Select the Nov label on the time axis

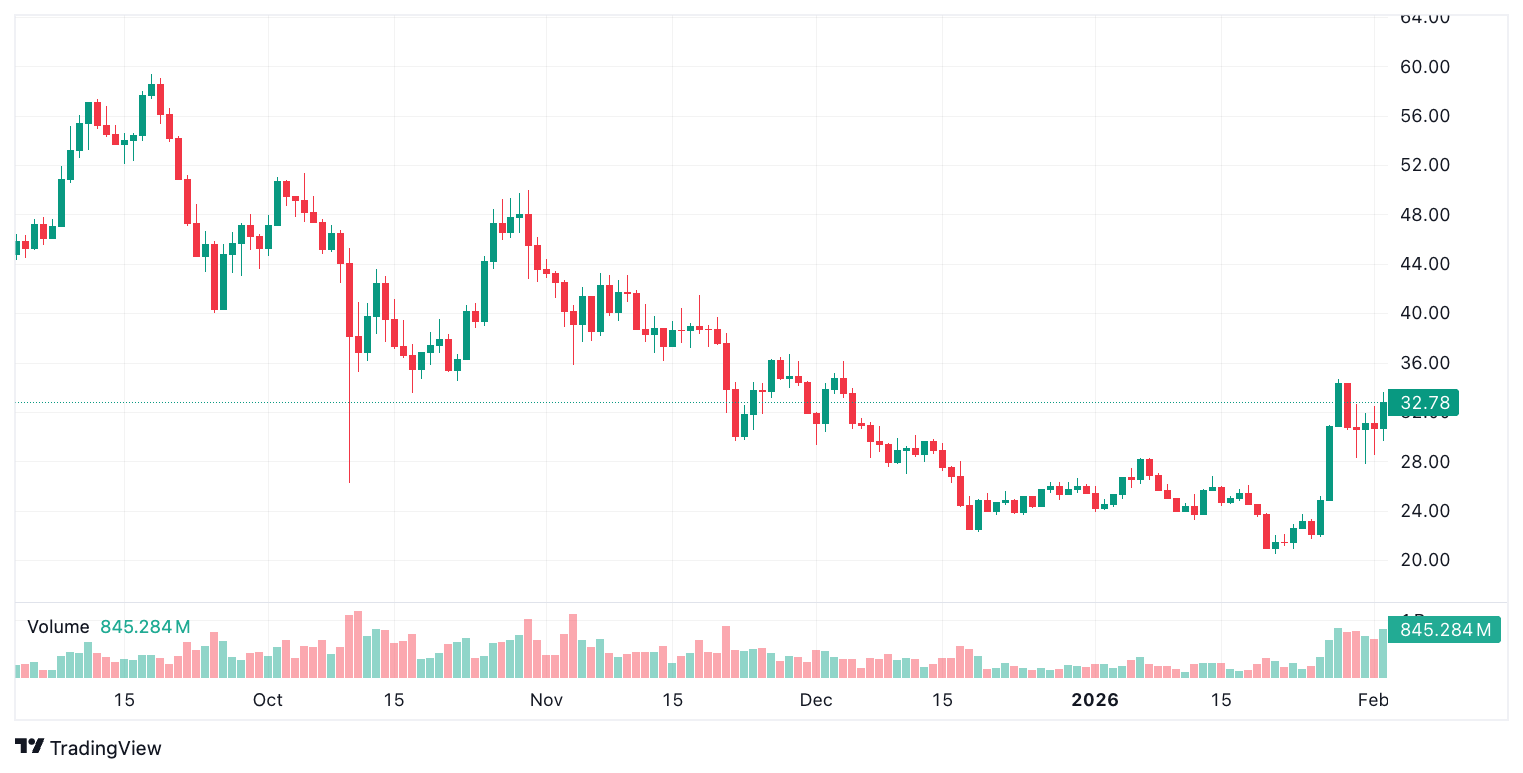point(546,700)
